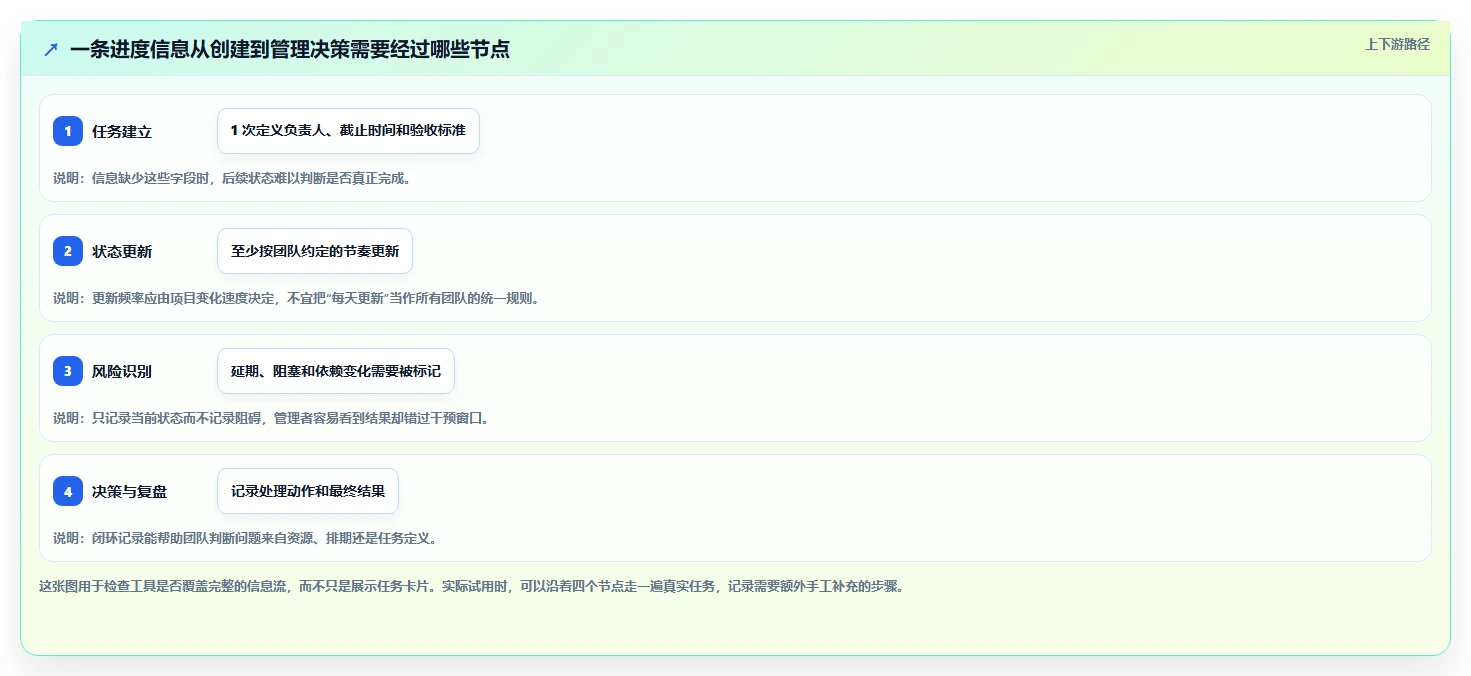Click the 状态更新 step title
Image resolution: width=1471 pixels, height=676 pixels.
tap(122, 251)
